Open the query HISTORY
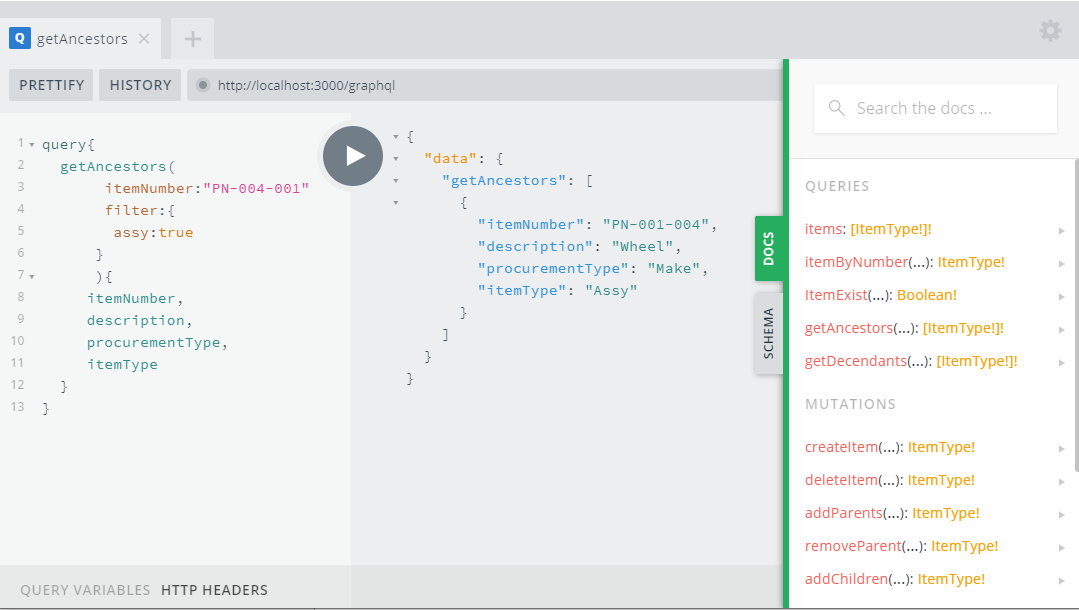The width and height of the screenshot is (1079, 610). click(x=140, y=85)
